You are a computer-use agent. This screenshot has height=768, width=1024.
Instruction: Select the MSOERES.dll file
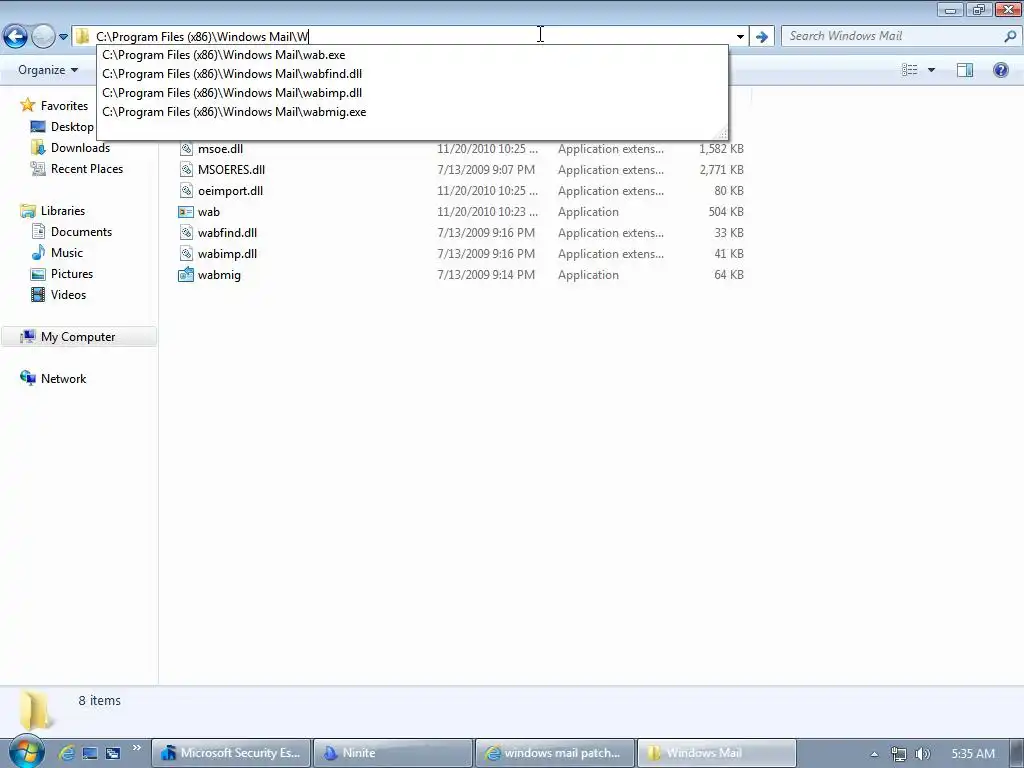coord(231,170)
